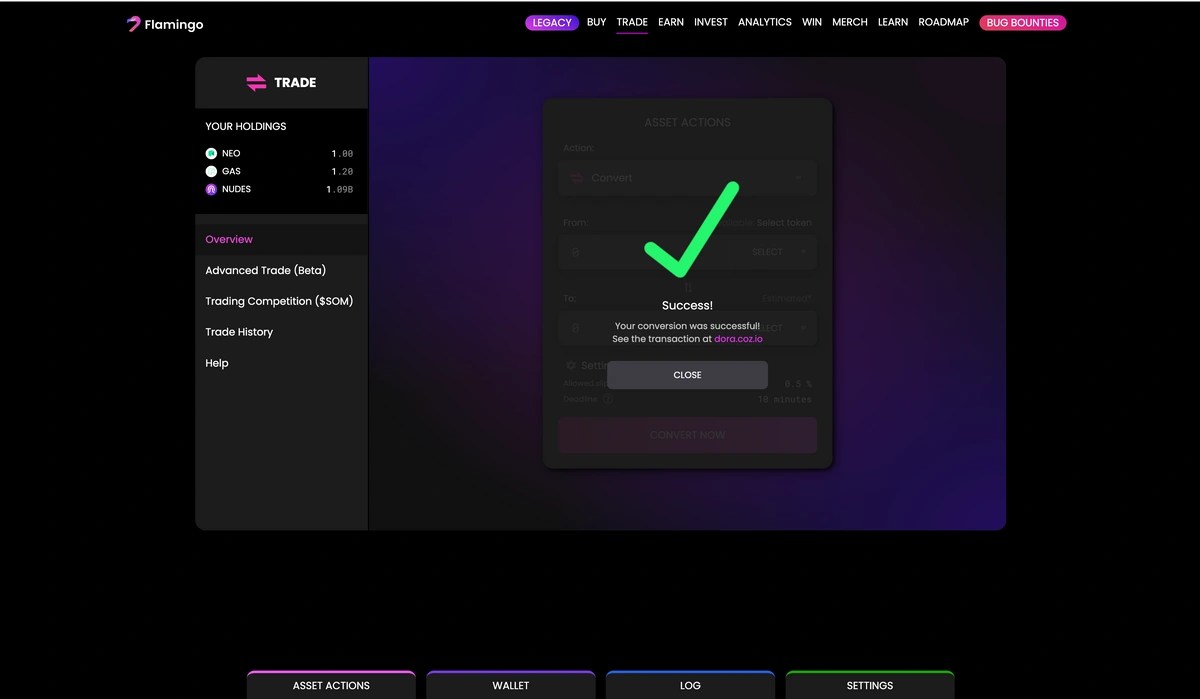Open the Action dropdown showing Convert

point(687,177)
